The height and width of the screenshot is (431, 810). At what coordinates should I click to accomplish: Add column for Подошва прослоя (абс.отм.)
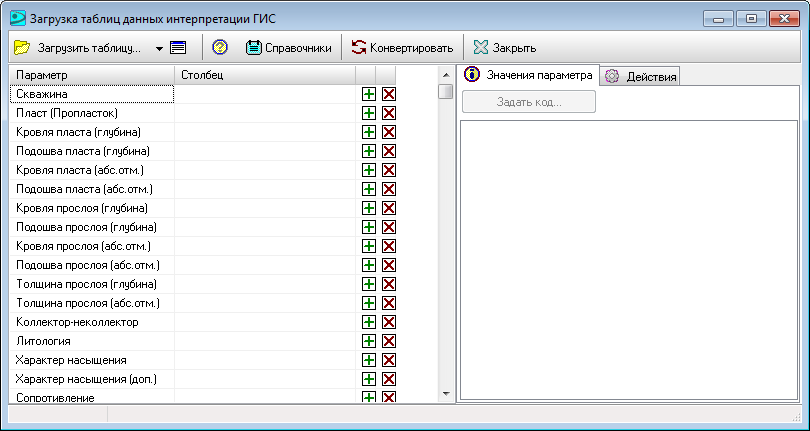(369, 265)
